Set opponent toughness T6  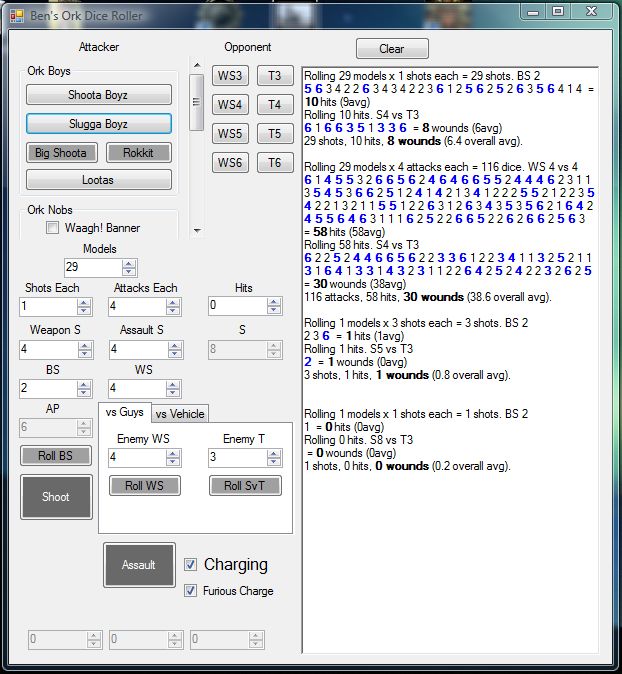(275, 162)
